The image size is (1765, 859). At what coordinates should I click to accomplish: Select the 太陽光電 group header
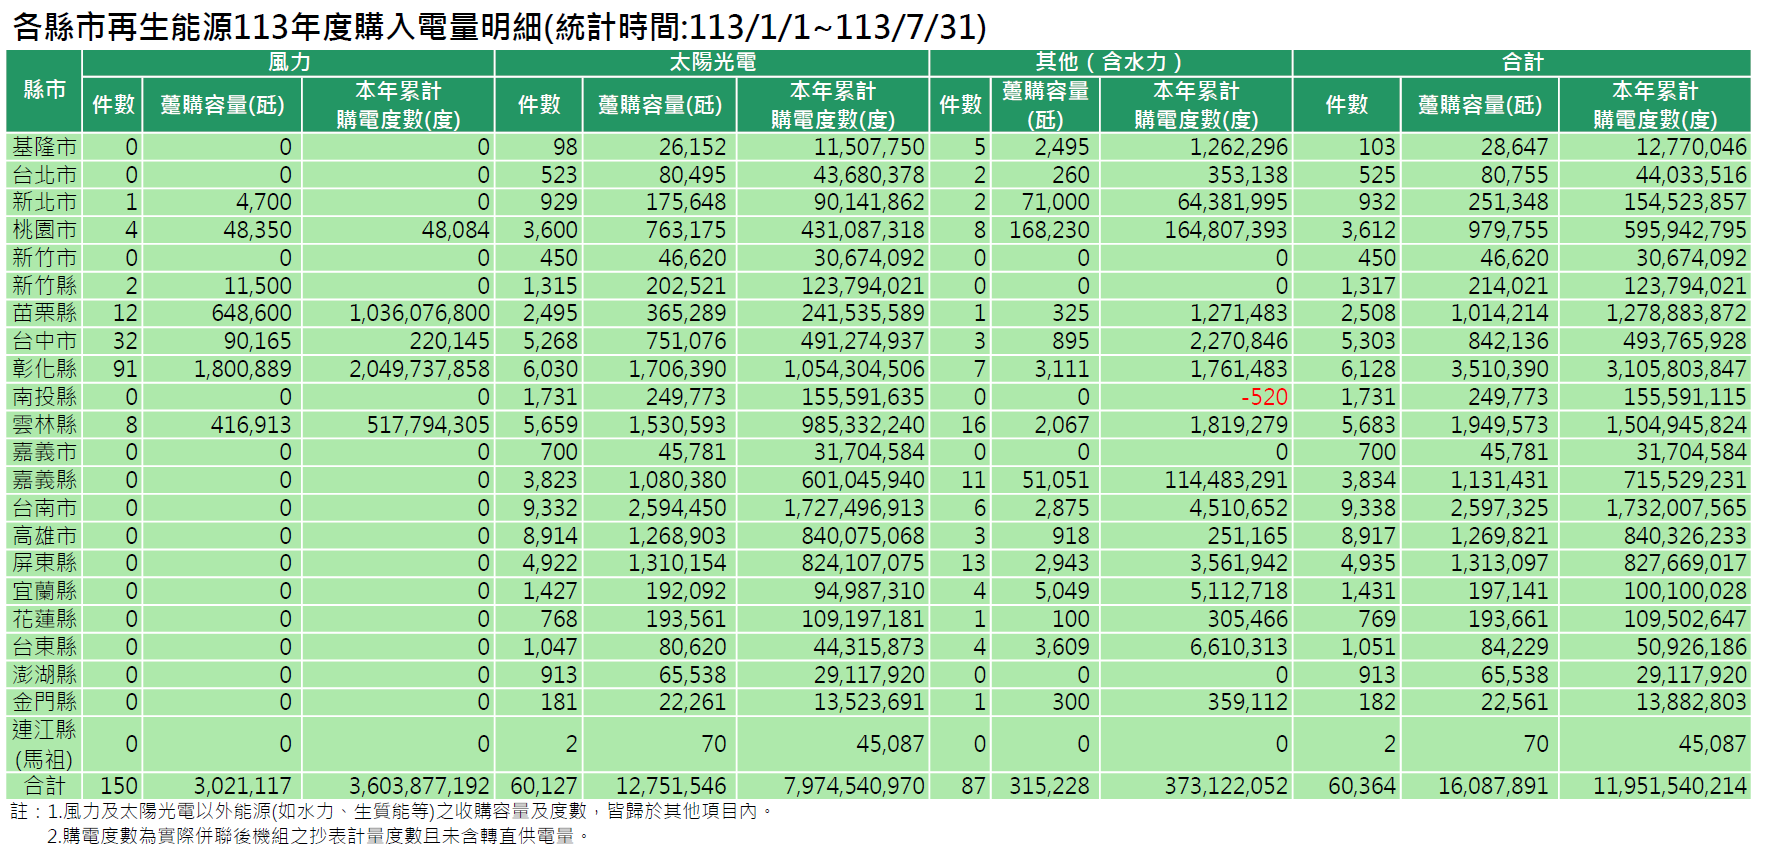[x=712, y=62]
